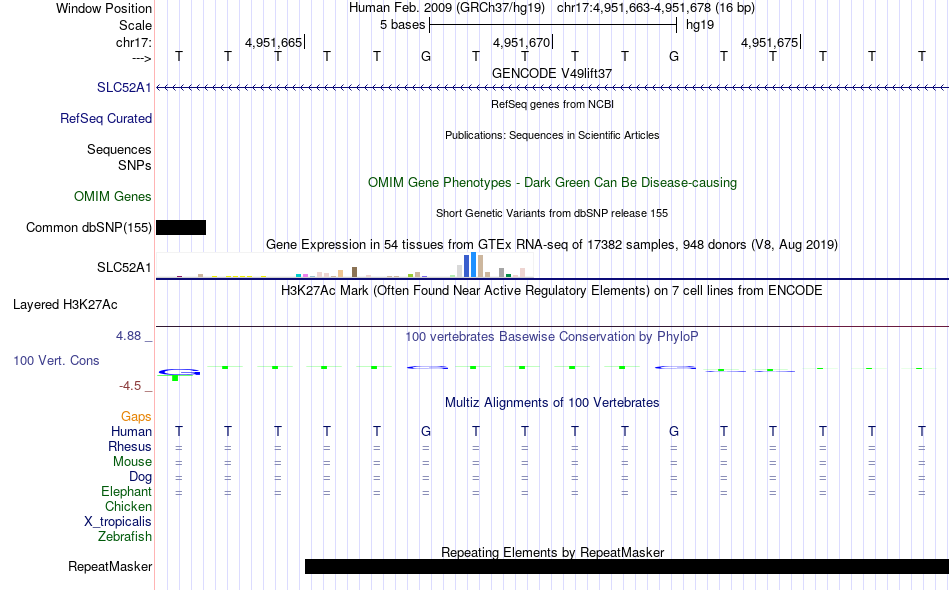Click the Layered H3K27Ac track label
This screenshot has width=950, height=590.
click(65, 304)
